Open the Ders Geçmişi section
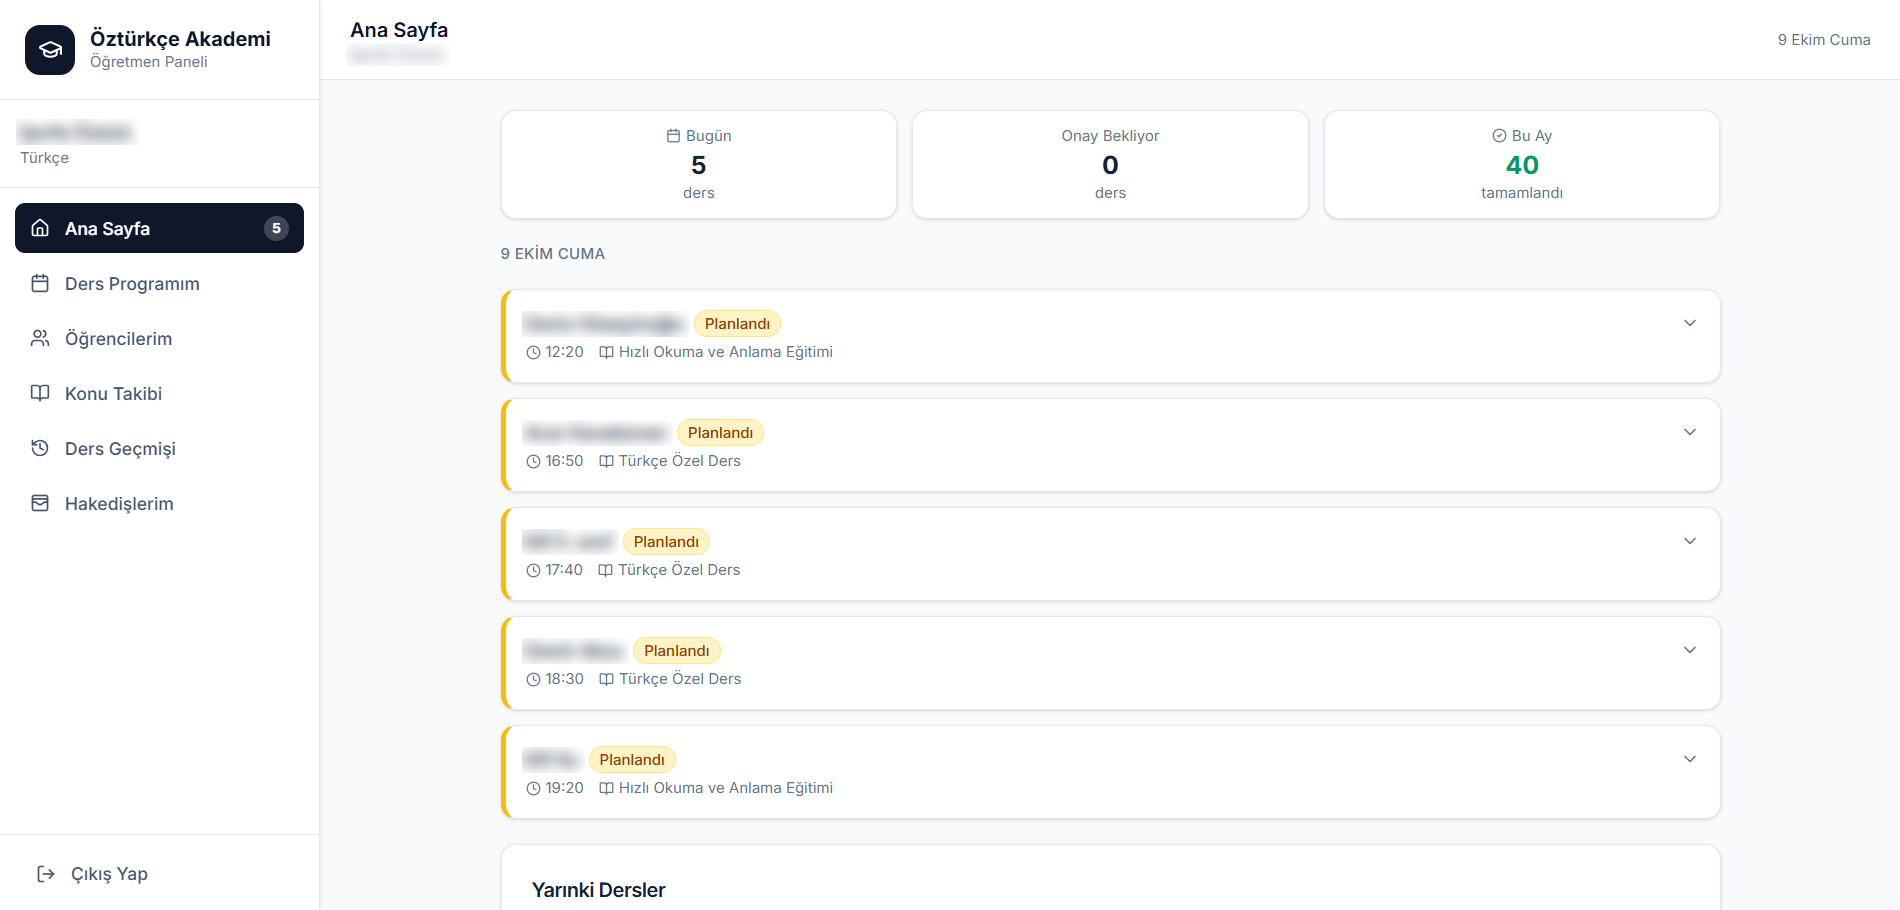 [159, 448]
